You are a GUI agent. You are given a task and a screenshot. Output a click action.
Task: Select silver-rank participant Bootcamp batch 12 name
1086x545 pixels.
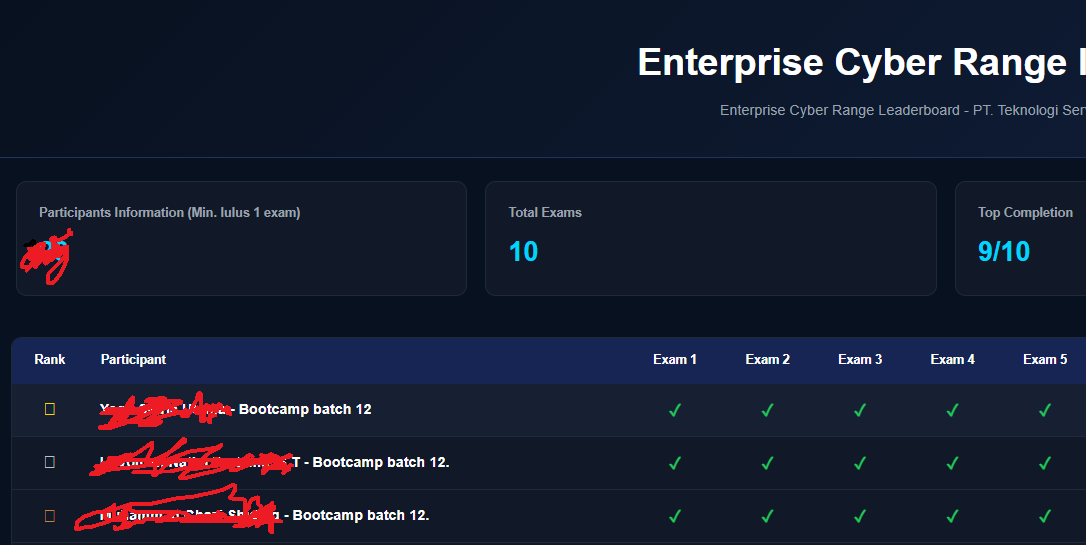274,462
